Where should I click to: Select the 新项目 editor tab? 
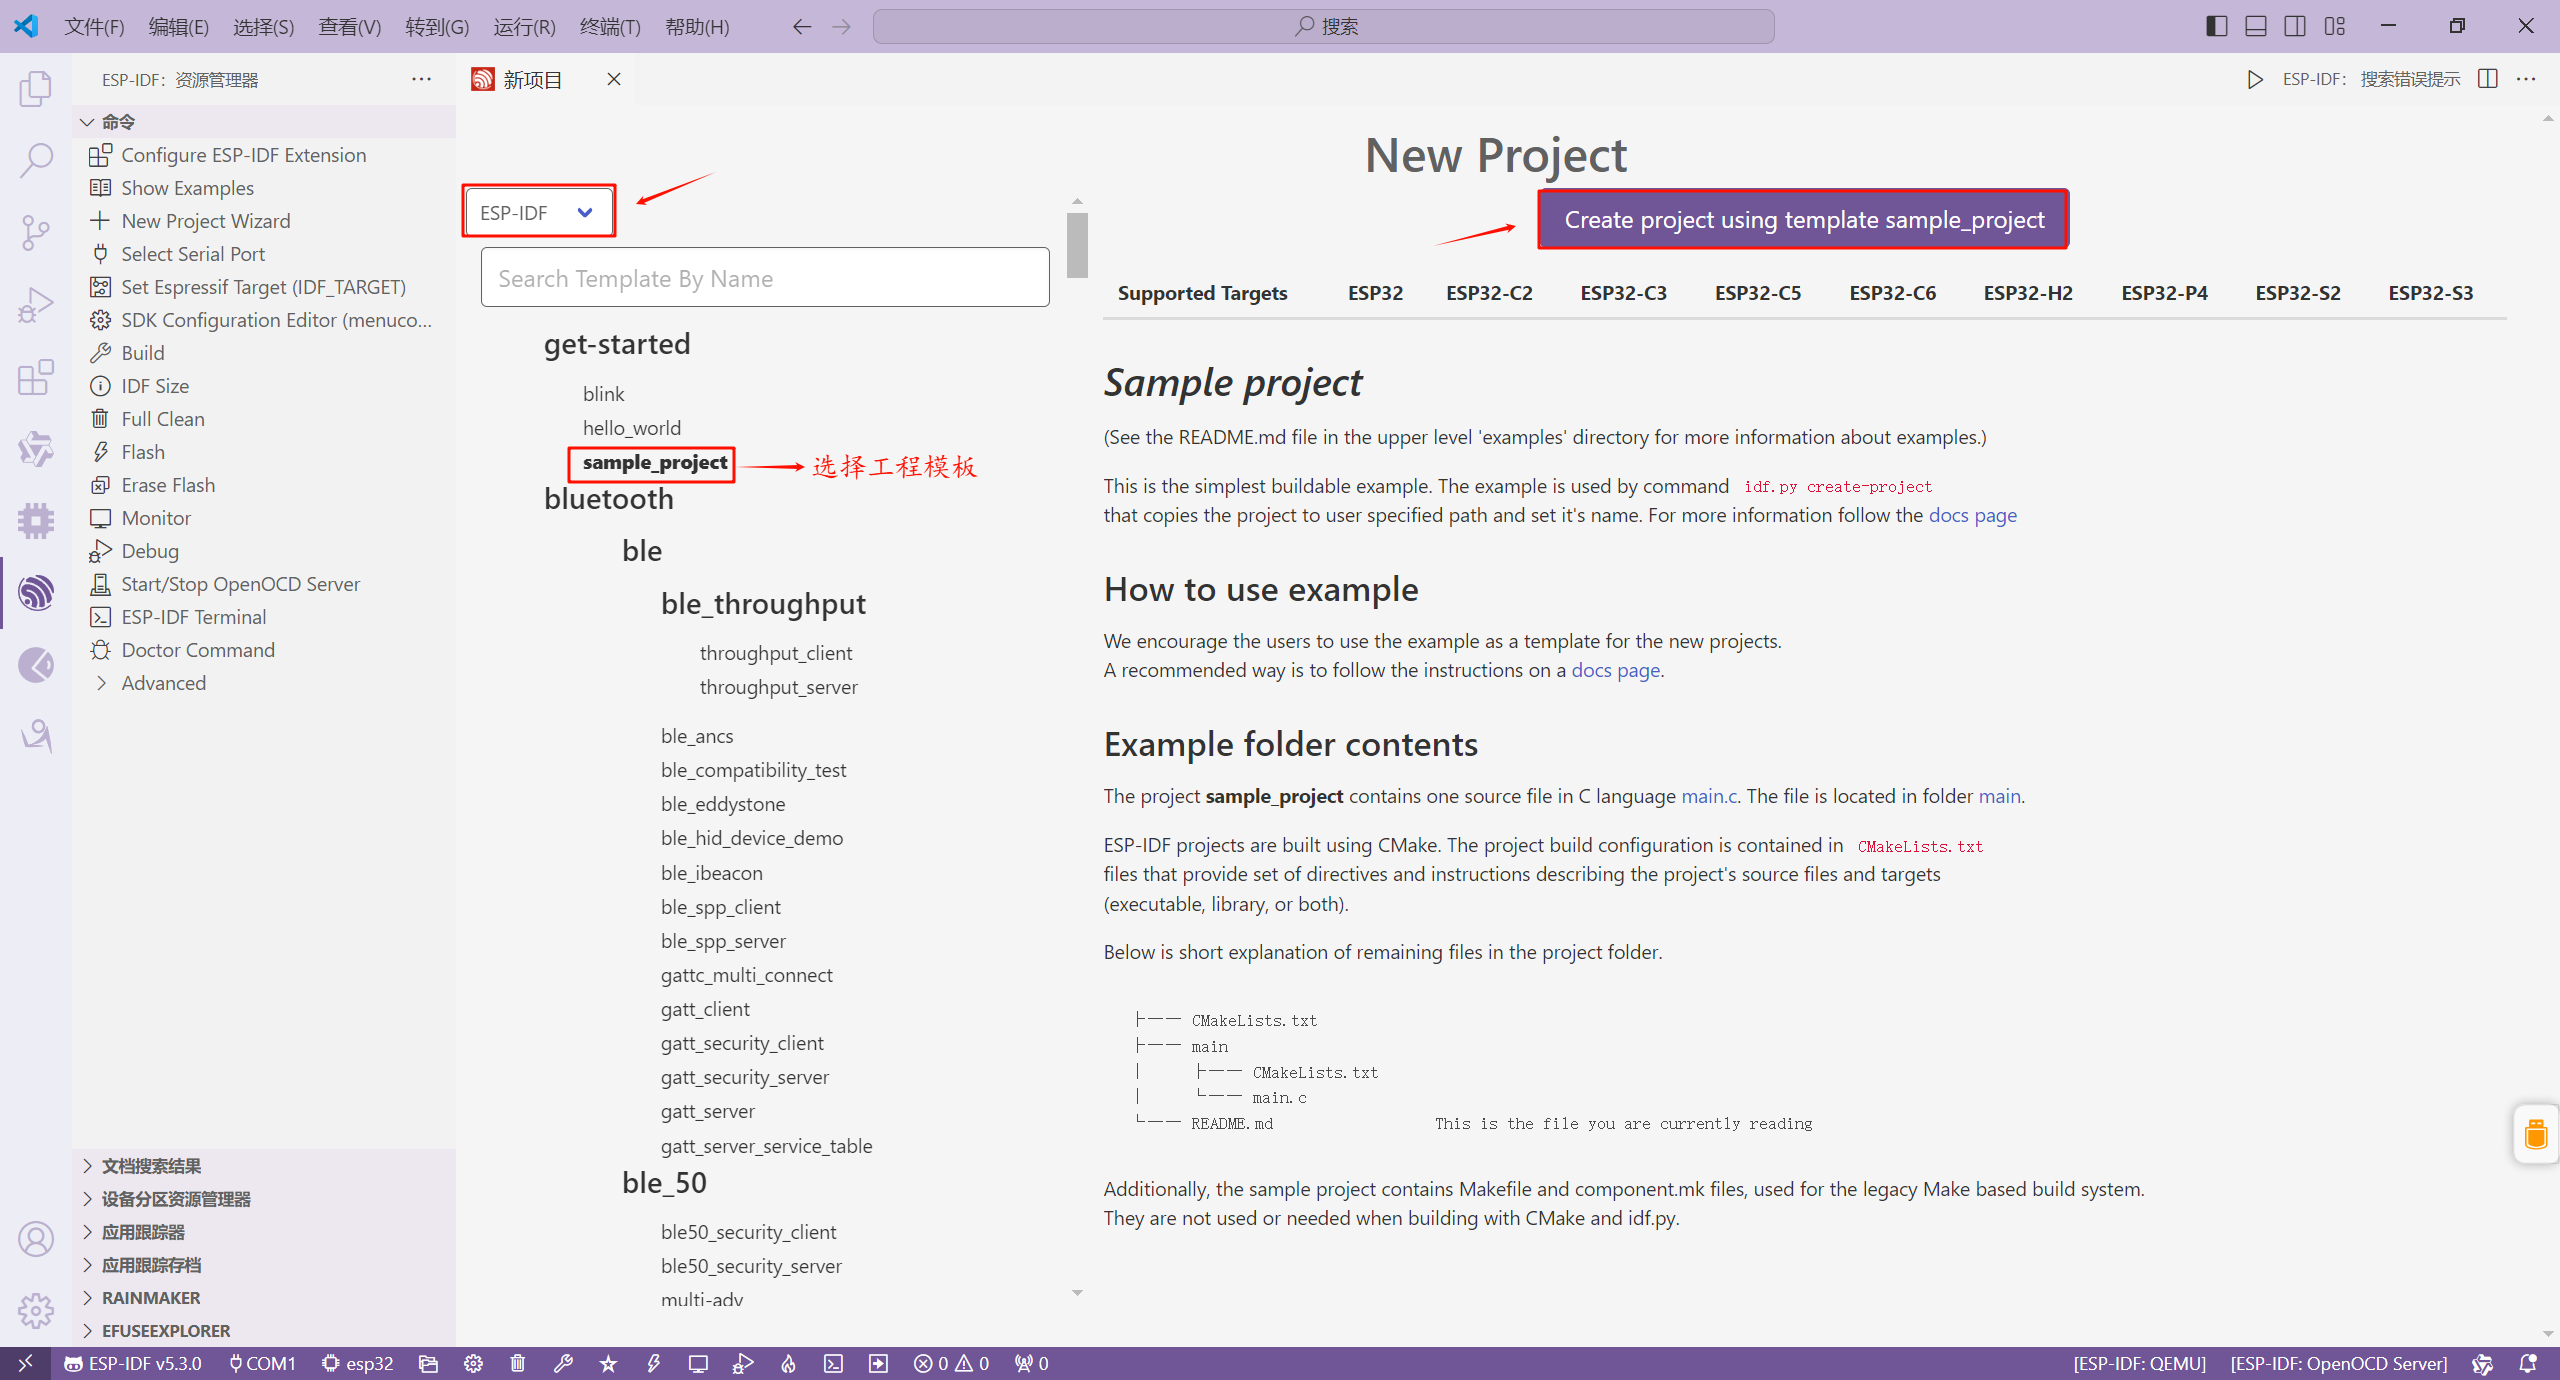coord(532,80)
